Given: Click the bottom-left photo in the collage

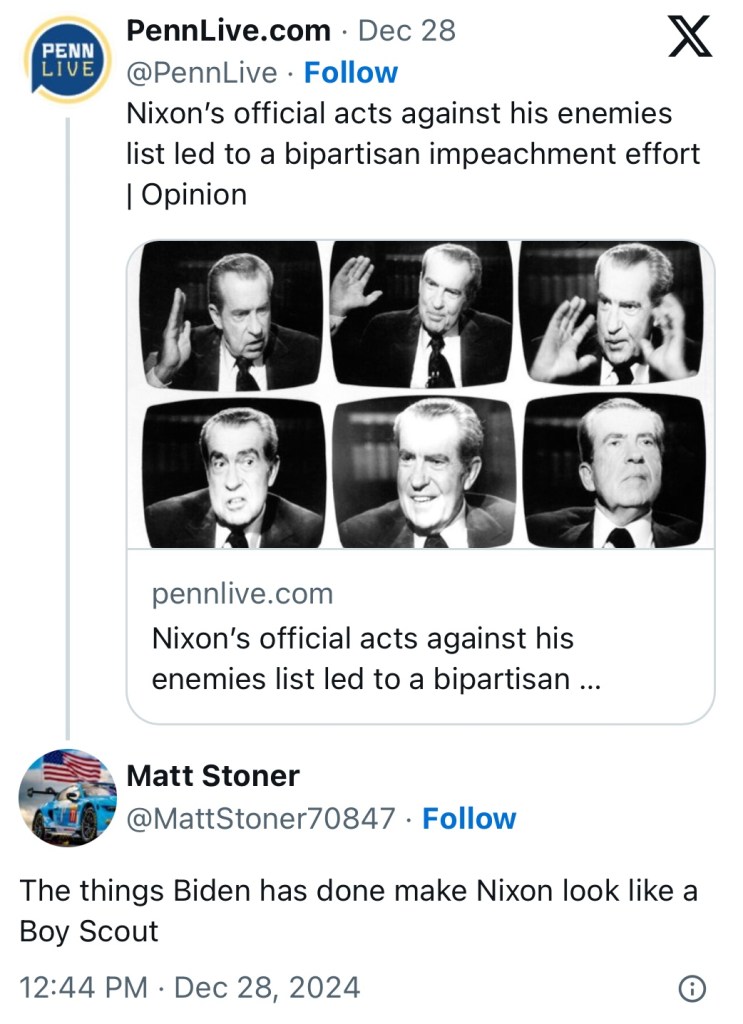Looking at the screenshot, I should click(x=234, y=472).
